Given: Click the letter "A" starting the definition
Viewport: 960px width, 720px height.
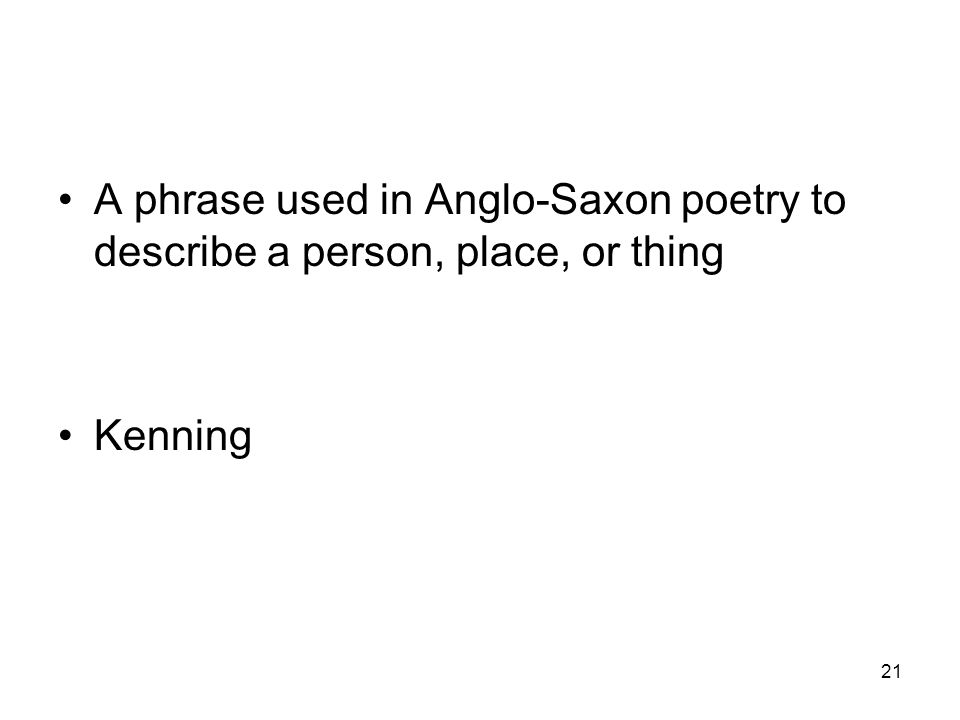Looking at the screenshot, I should point(108,200).
